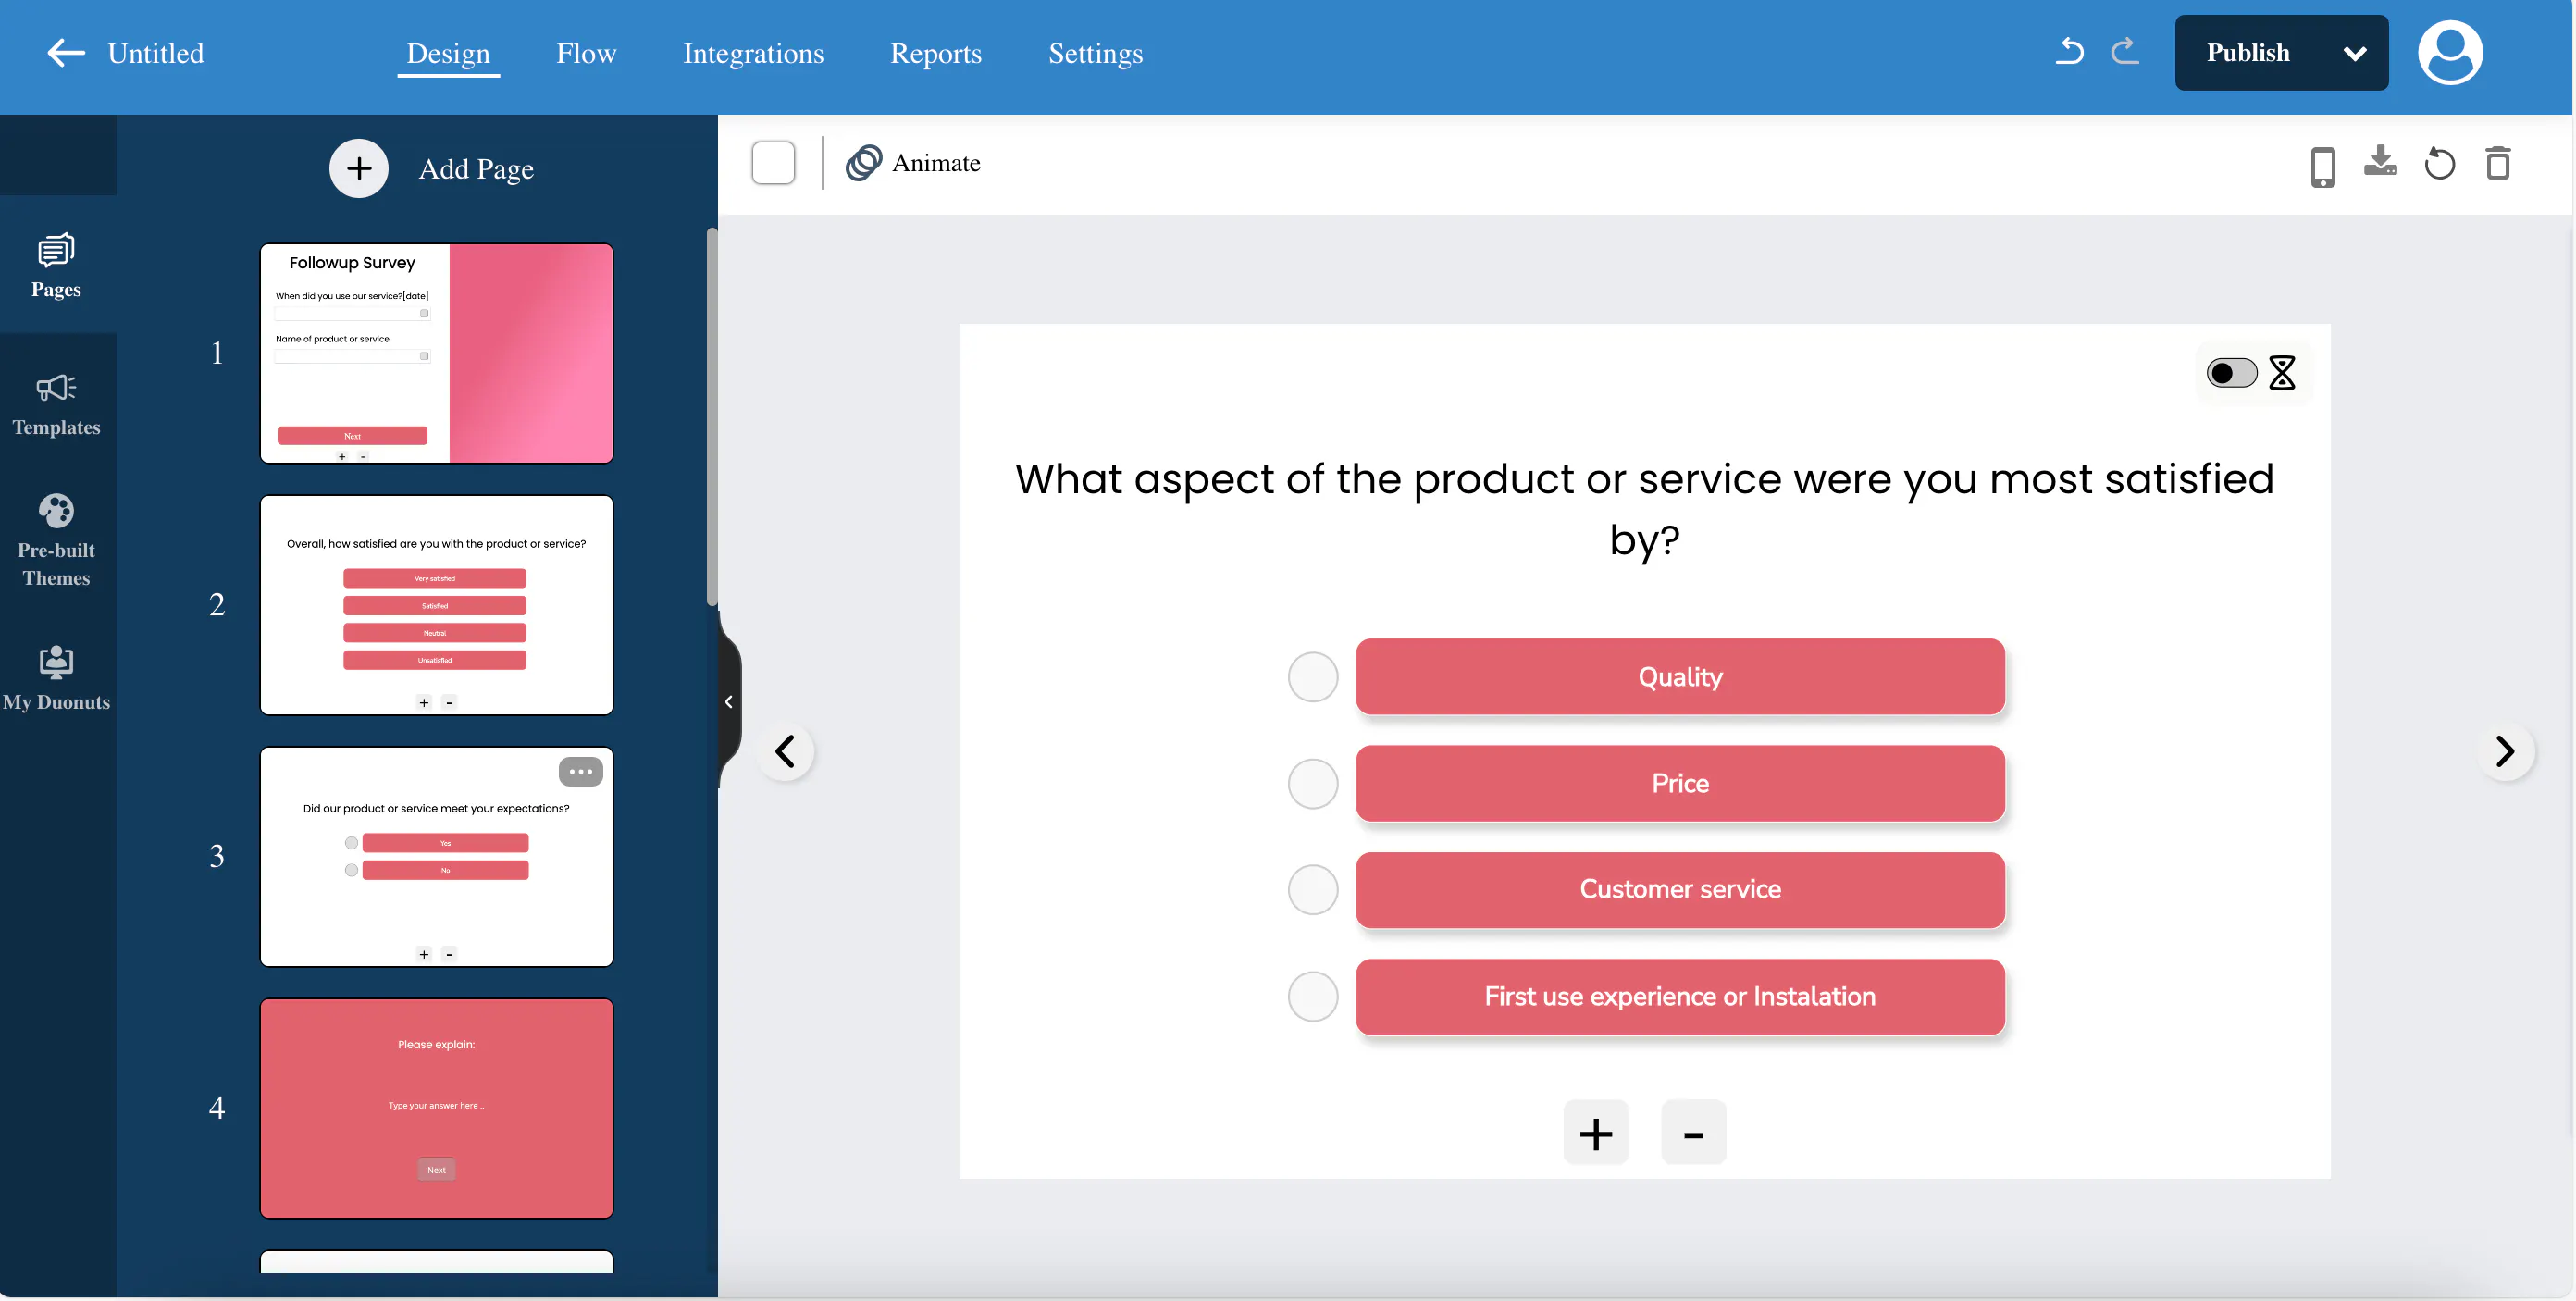2576x1301 pixels.
Task: Click the pages list vertical scrollbar
Action: [711, 418]
